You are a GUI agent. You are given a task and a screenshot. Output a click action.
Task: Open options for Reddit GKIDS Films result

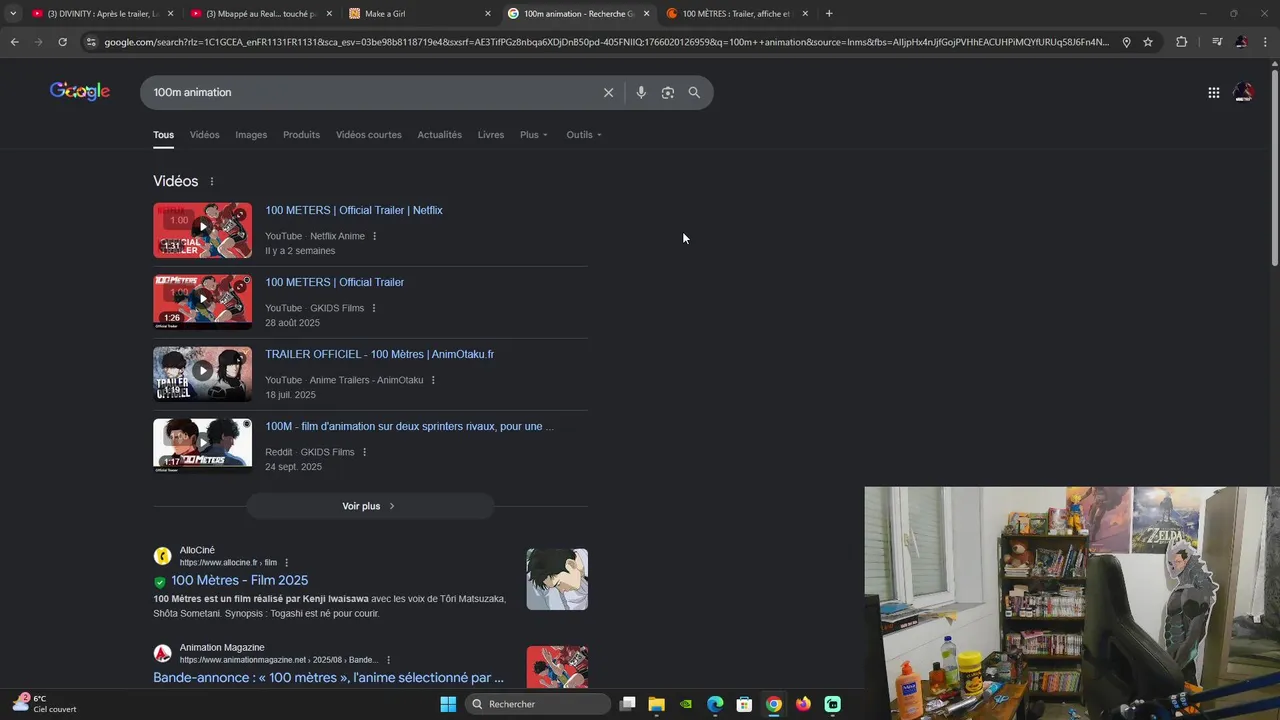pyautogui.click(x=364, y=452)
